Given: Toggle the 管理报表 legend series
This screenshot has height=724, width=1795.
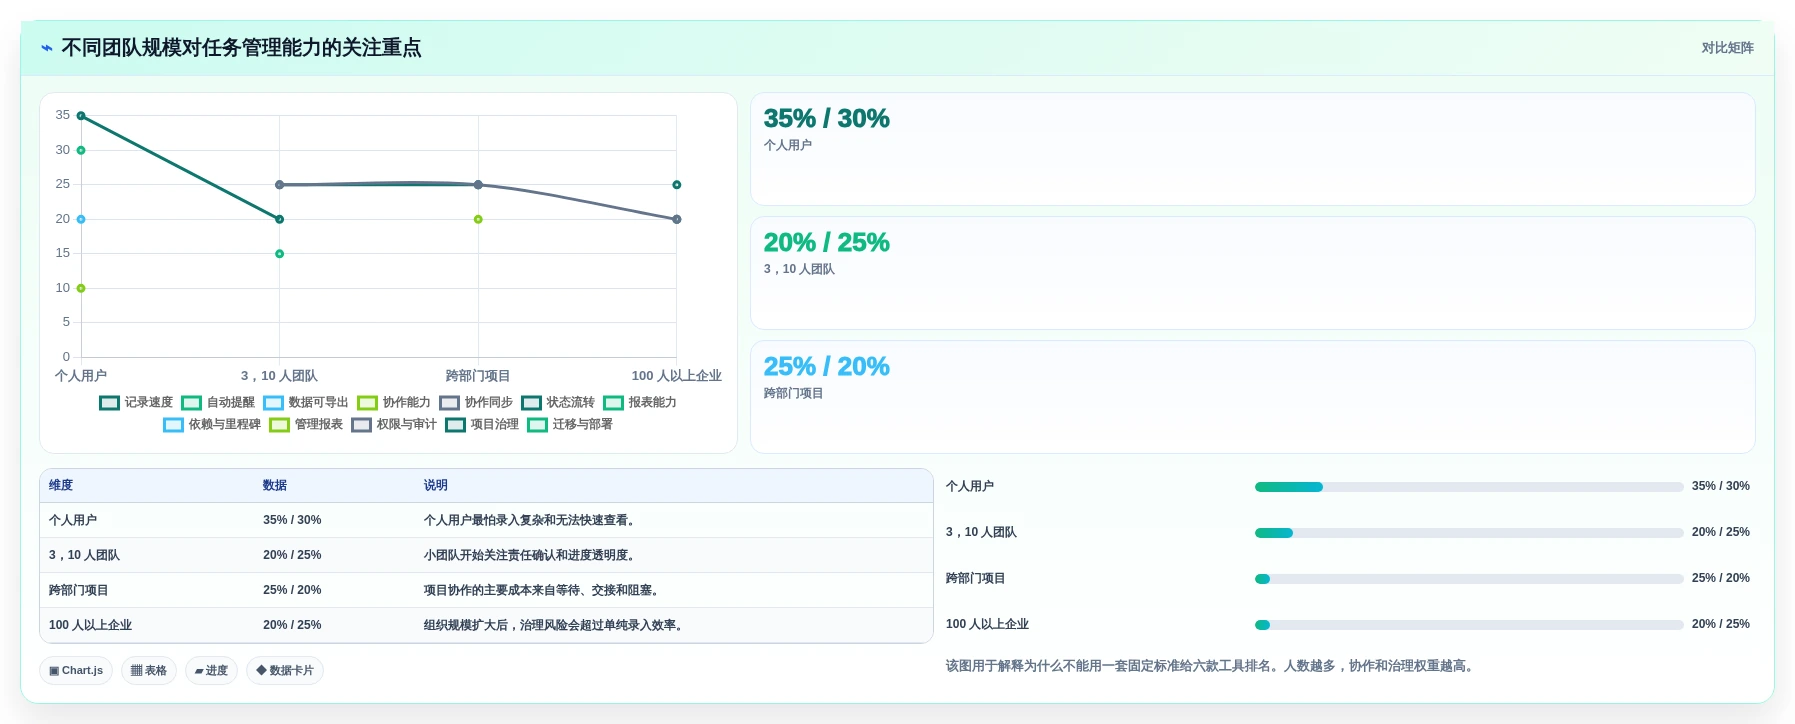Looking at the screenshot, I should [x=306, y=424].
